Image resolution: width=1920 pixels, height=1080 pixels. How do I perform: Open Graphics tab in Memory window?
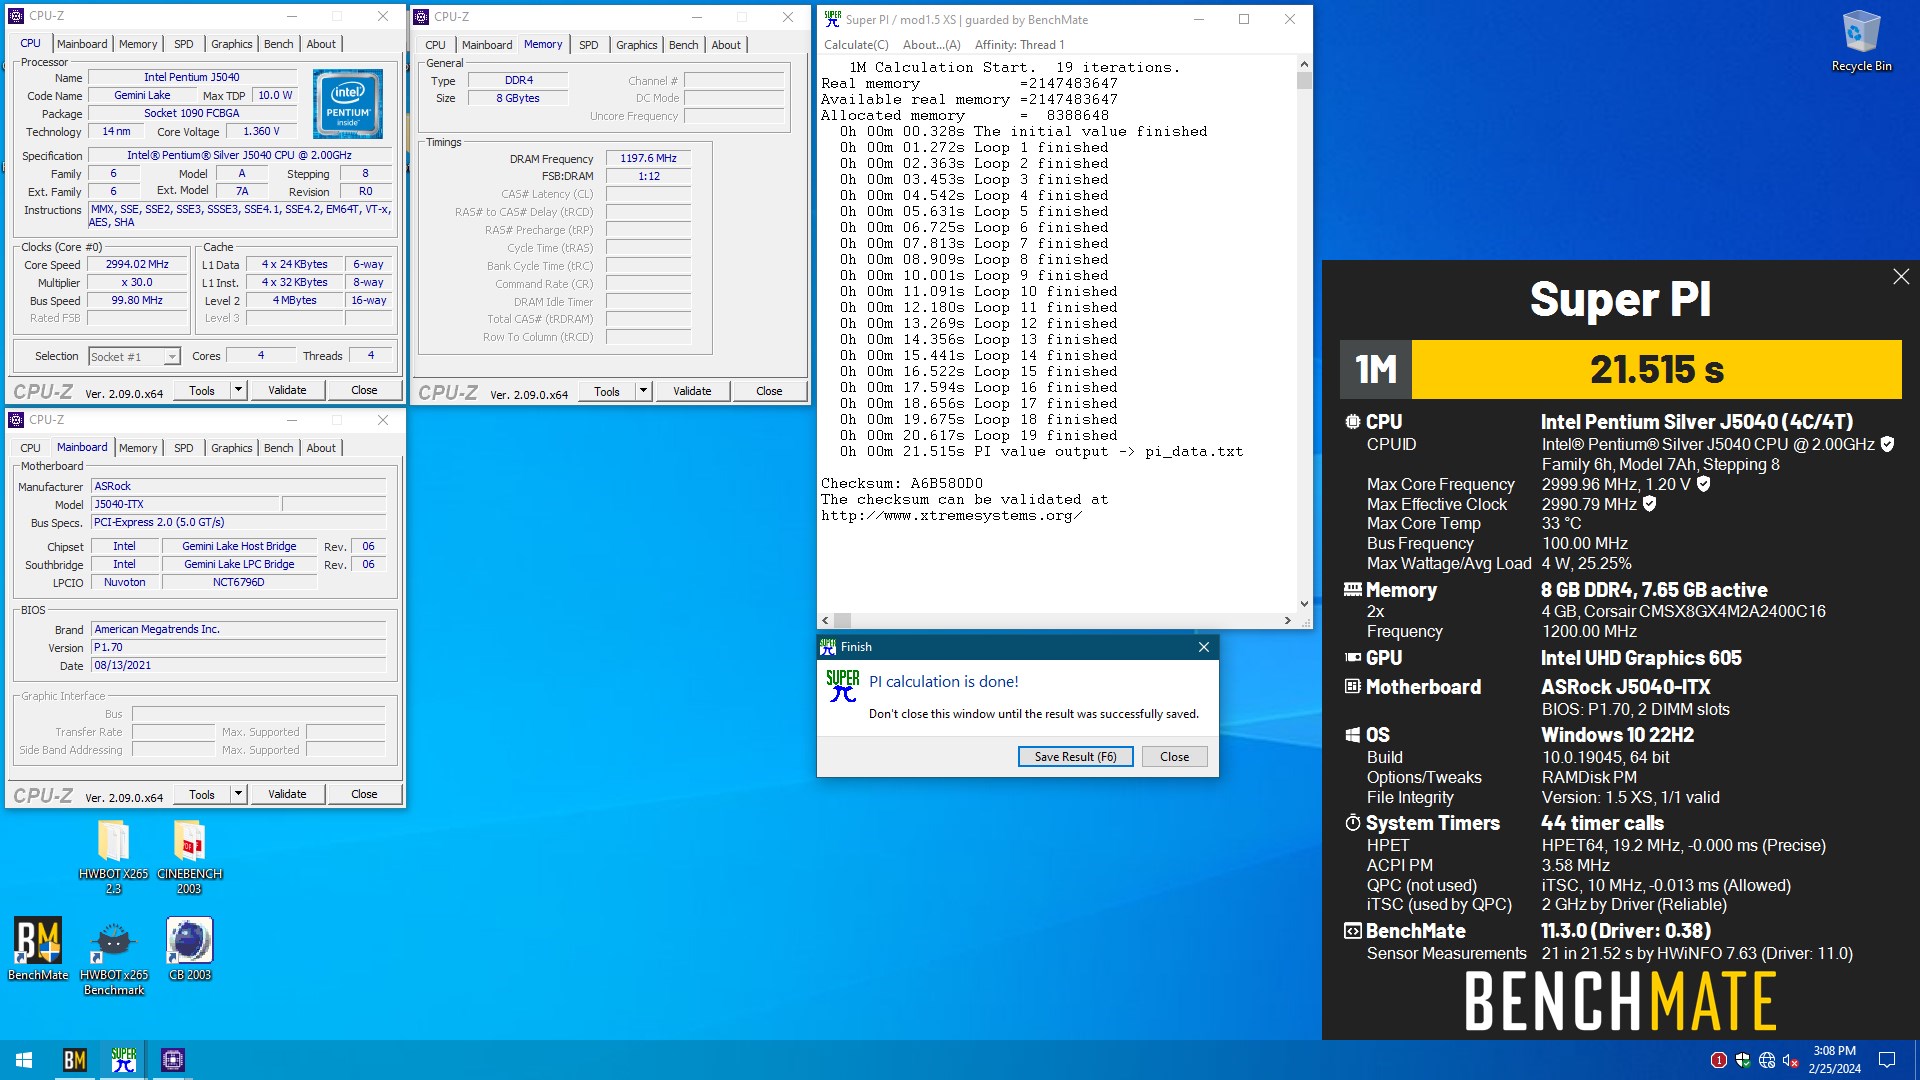pos(637,45)
